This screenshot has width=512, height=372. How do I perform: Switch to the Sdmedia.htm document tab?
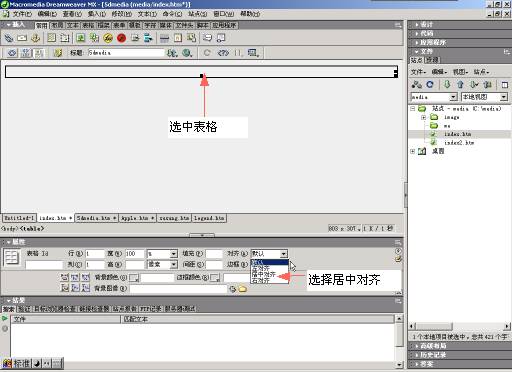coord(96,218)
